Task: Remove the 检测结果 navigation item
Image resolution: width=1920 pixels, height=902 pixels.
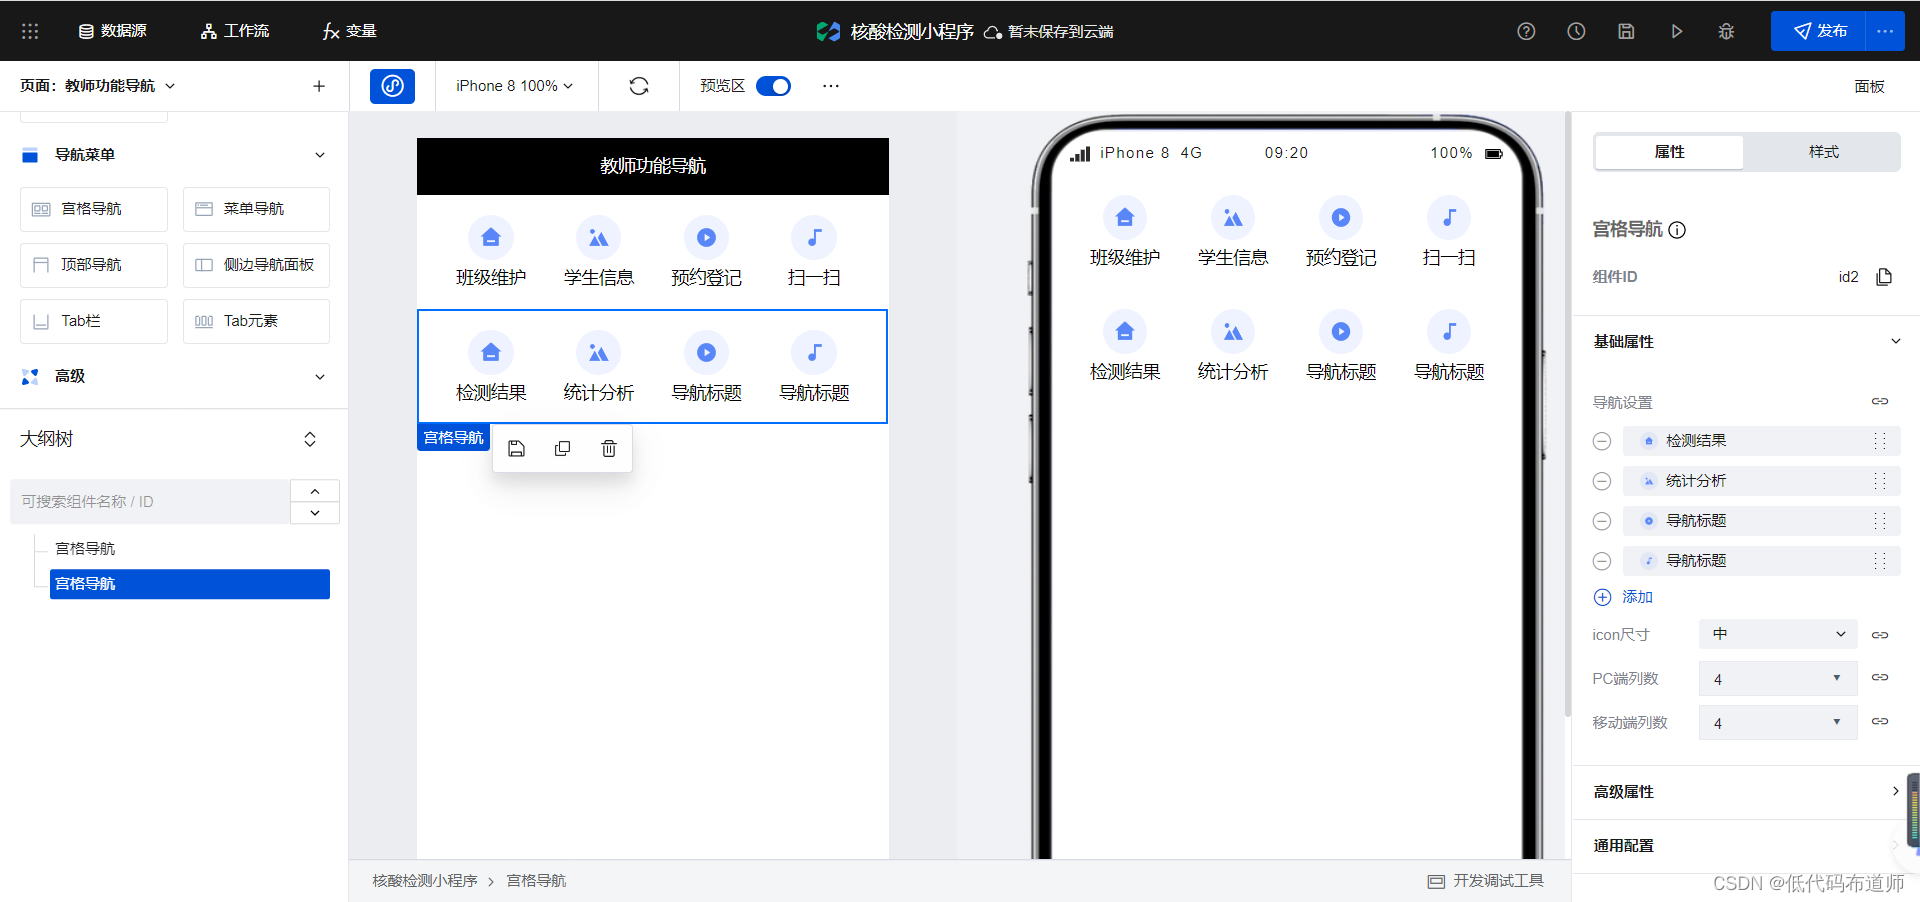Action: tap(1602, 441)
